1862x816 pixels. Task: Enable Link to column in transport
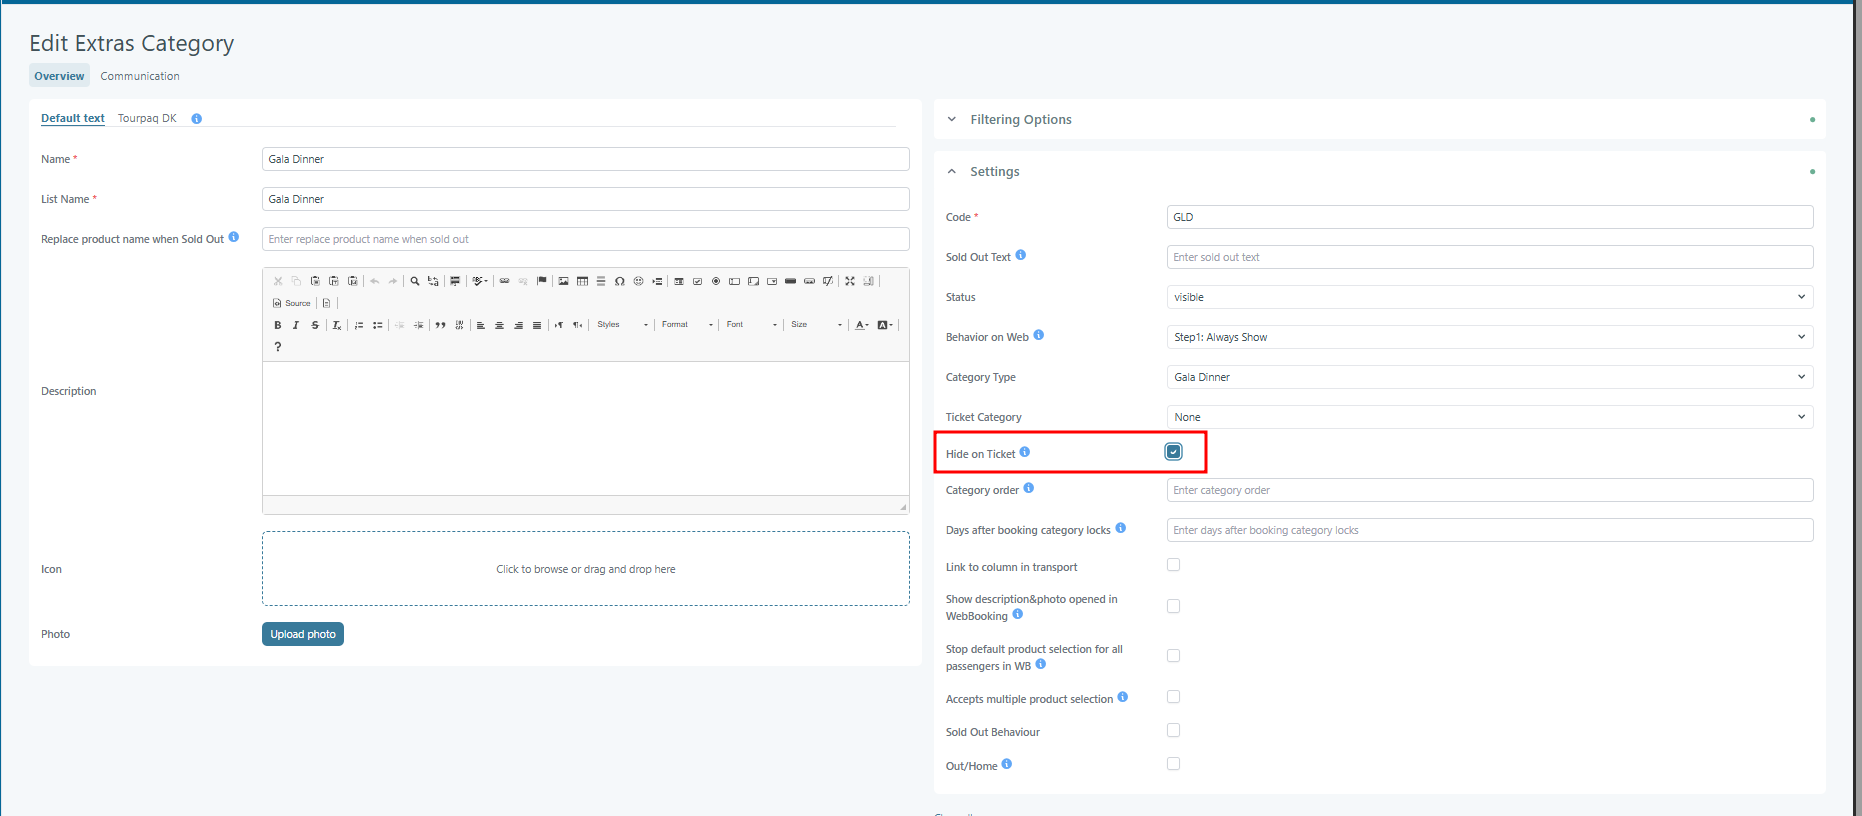[x=1173, y=565]
